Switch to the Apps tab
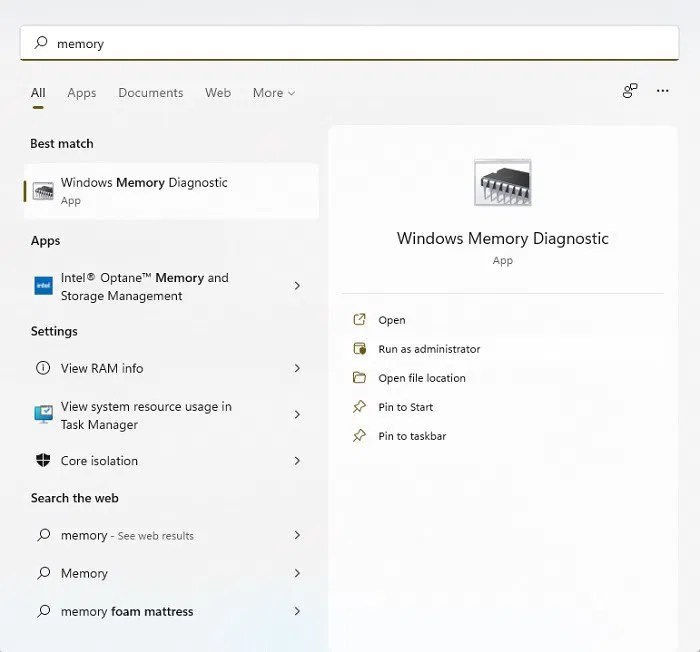Viewport: 700px width, 652px height. point(82,93)
